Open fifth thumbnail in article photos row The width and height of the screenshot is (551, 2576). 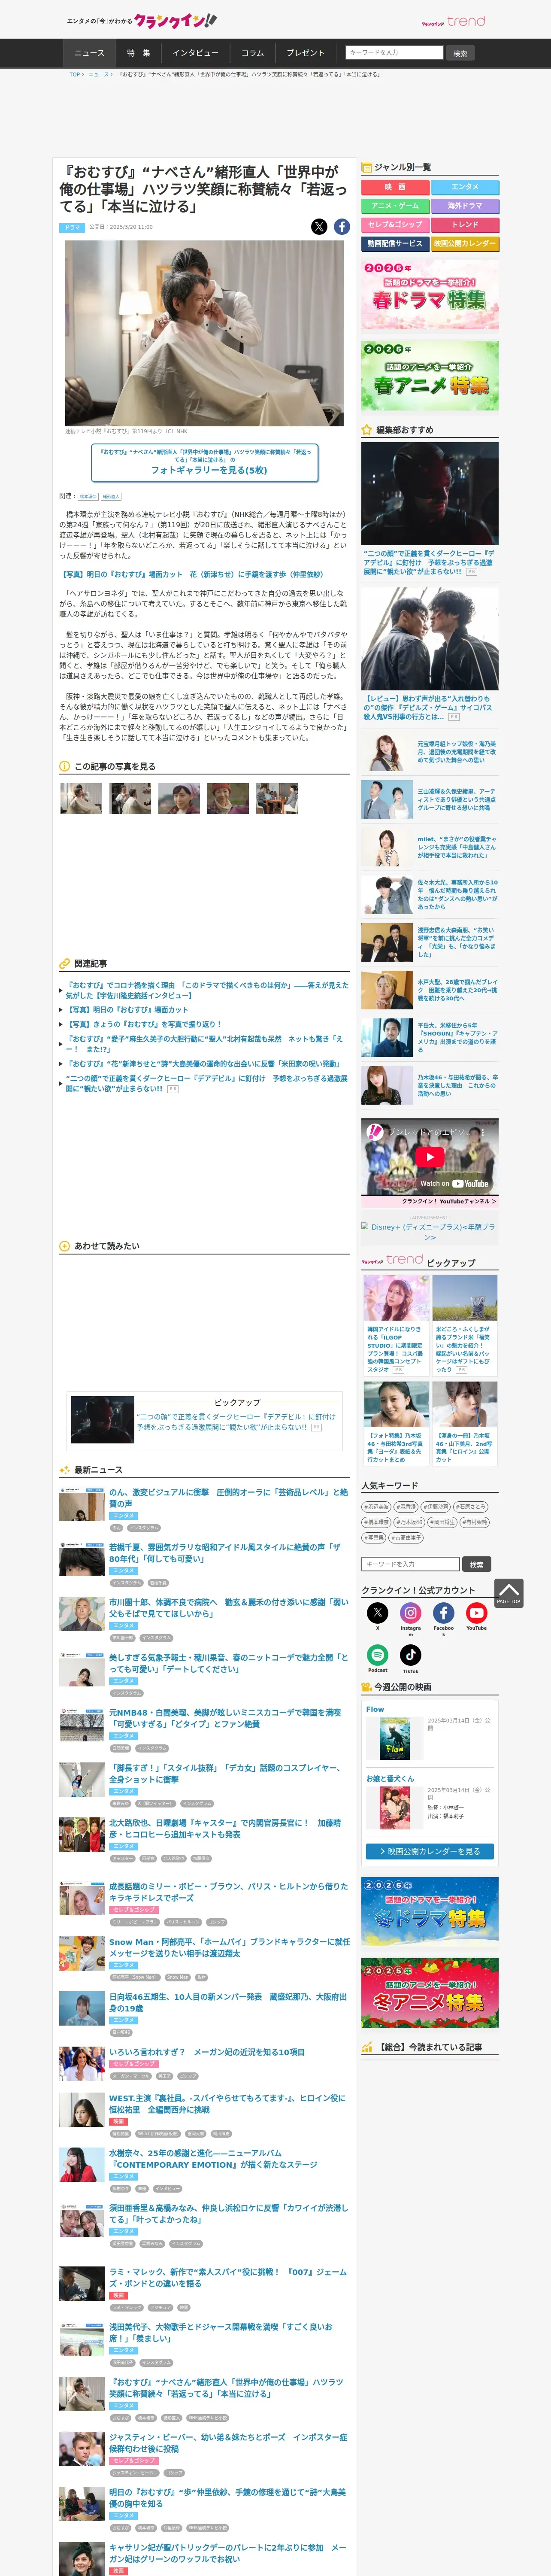277,798
